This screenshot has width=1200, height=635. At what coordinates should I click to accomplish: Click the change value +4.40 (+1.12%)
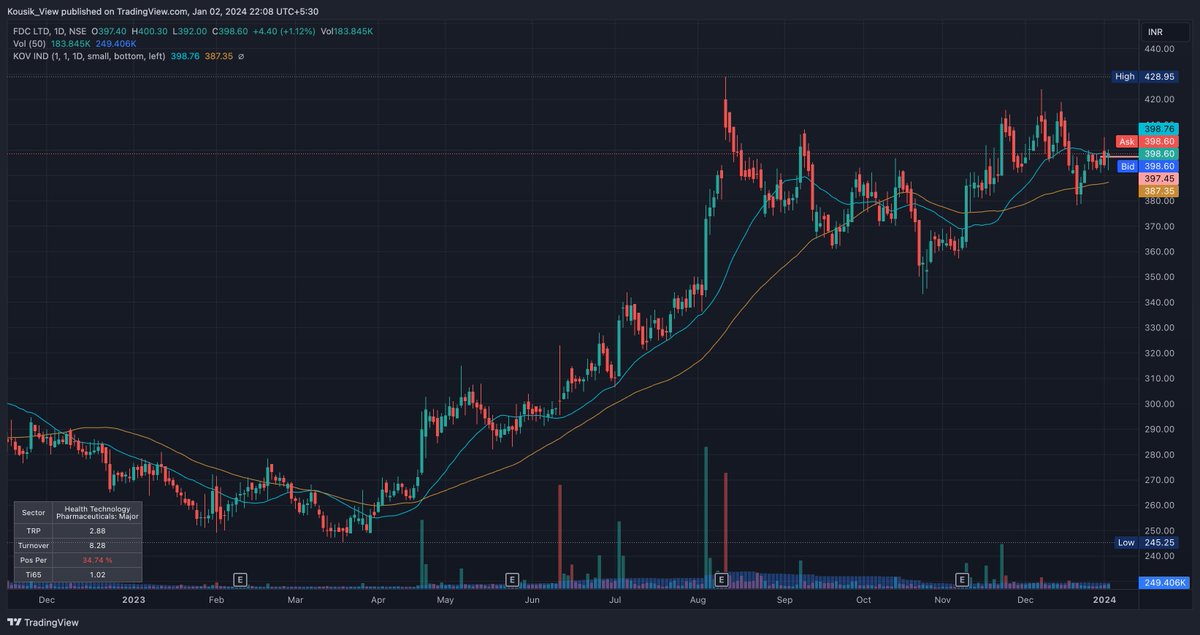click(x=284, y=32)
